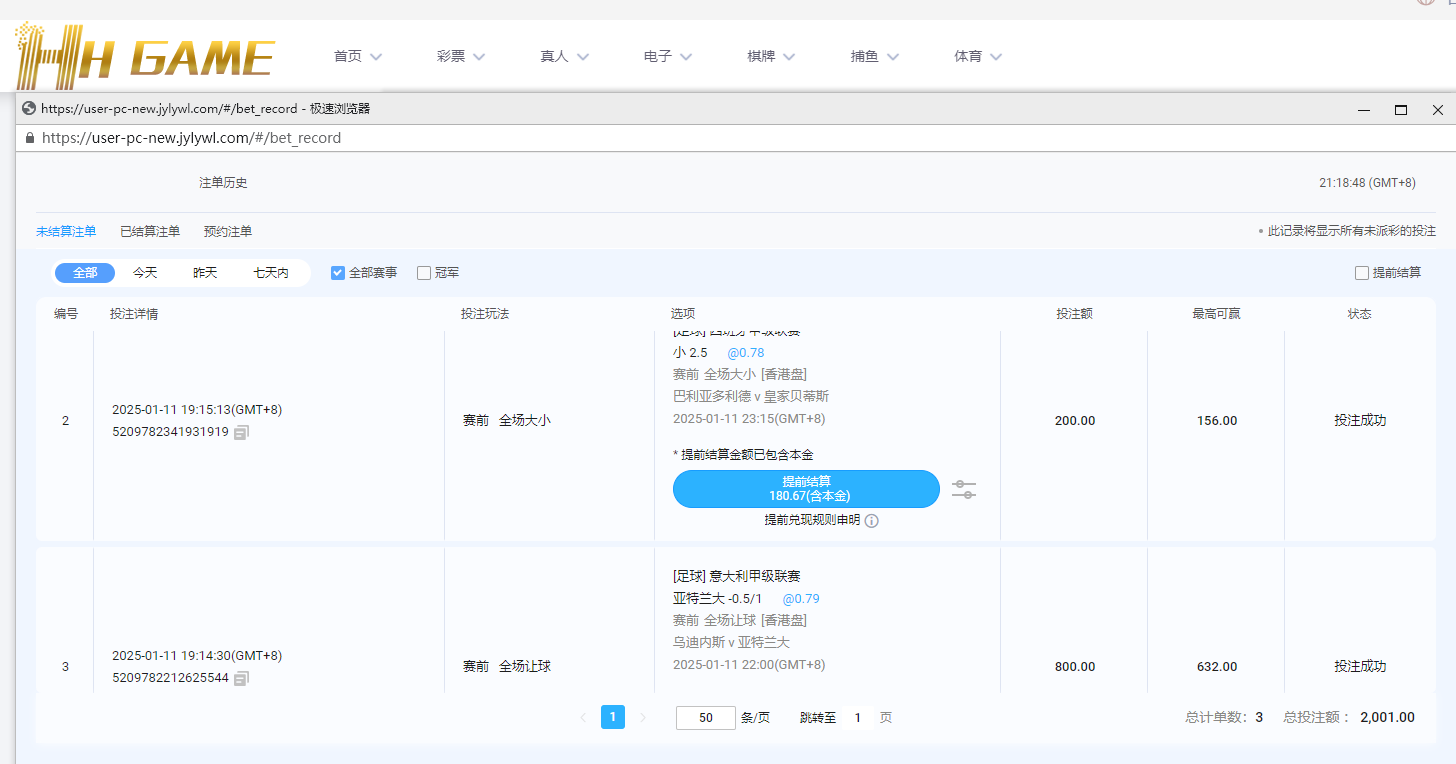Copy bet number 5209782212625544 via copy icon

coord(242,678)
